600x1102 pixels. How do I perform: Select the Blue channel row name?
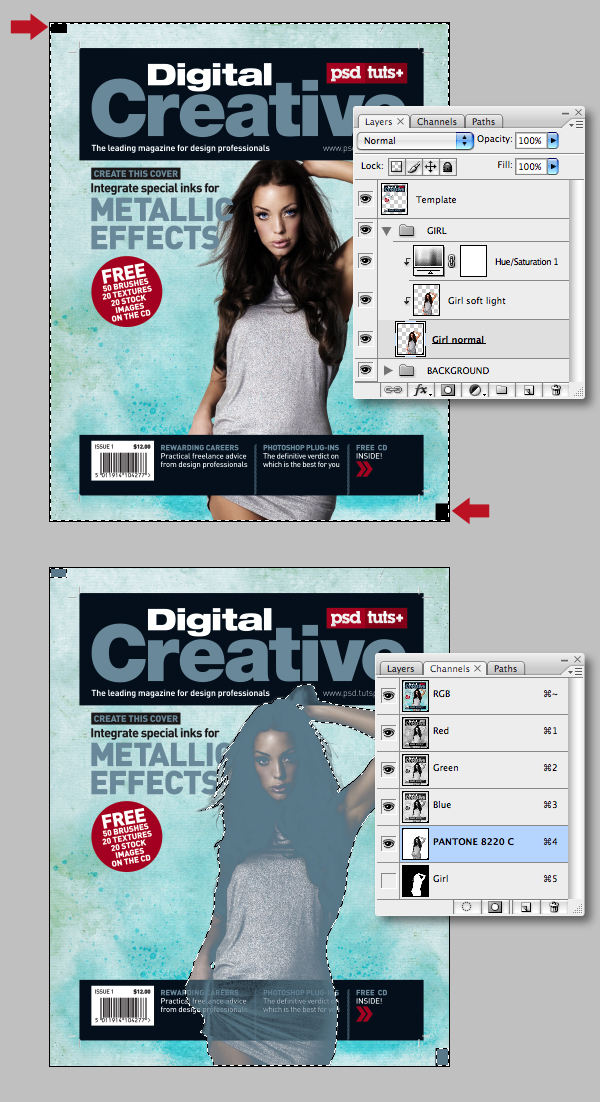pyautogui.click(x=441, y=805)
